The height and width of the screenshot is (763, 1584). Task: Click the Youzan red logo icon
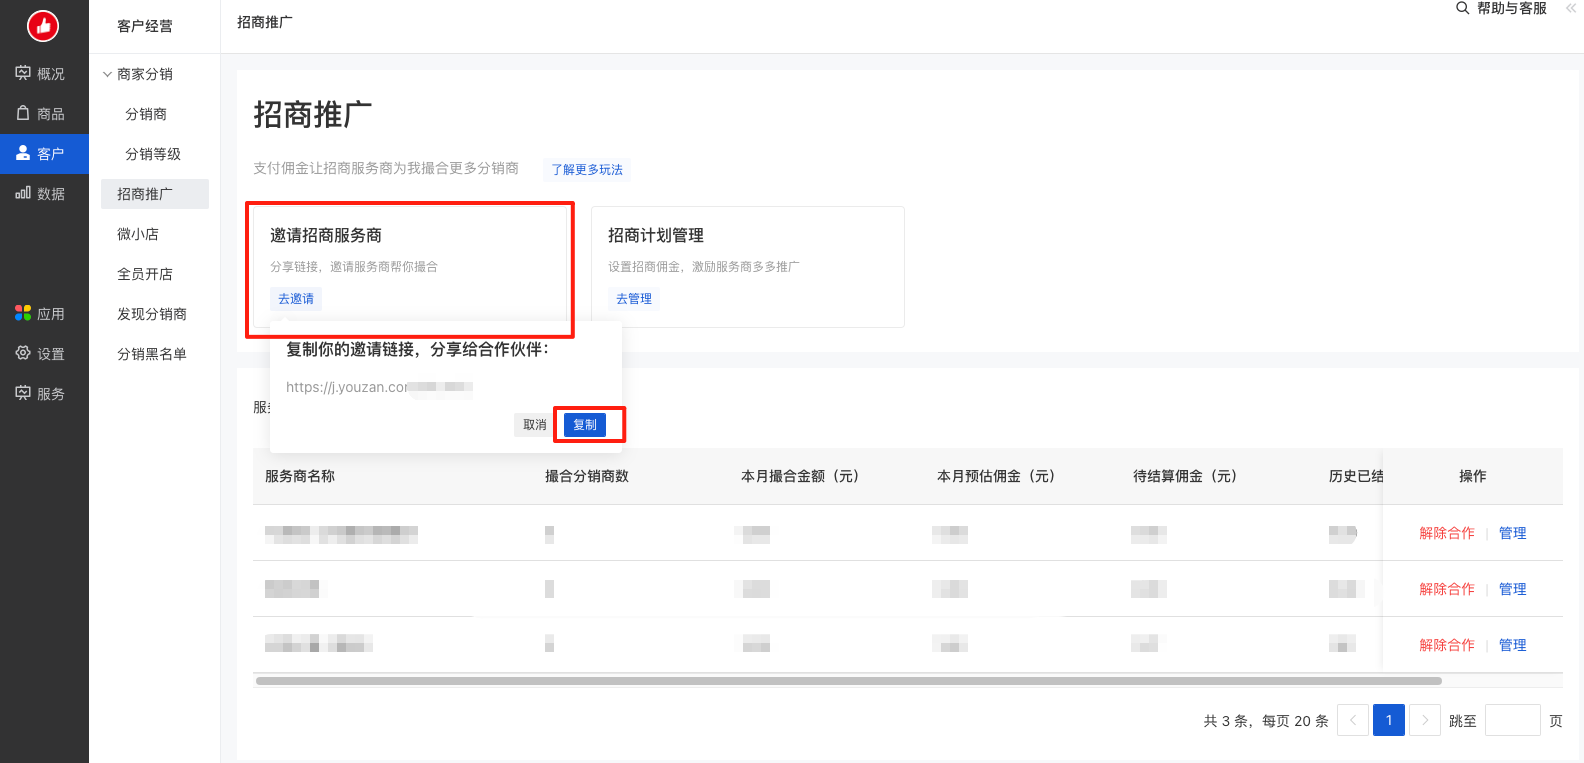point(43,26)
